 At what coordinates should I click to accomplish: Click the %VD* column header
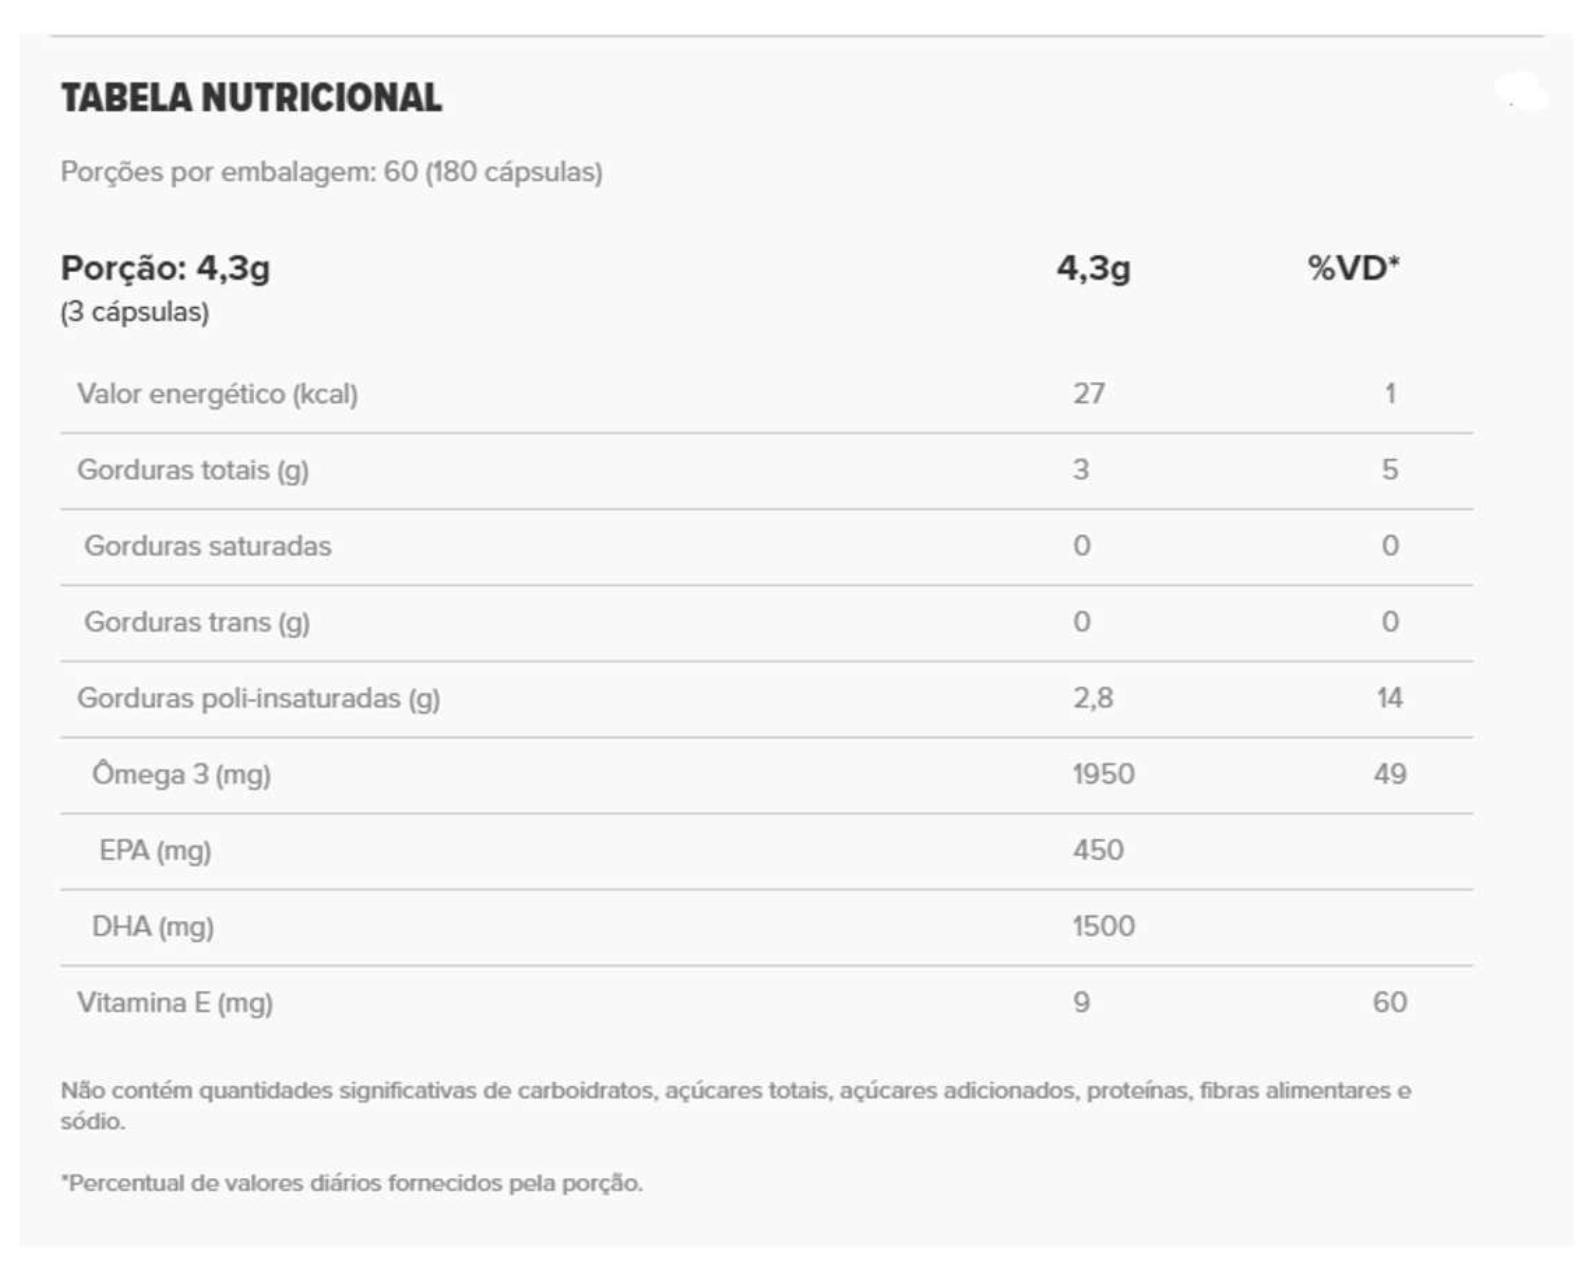(1353, 268)
